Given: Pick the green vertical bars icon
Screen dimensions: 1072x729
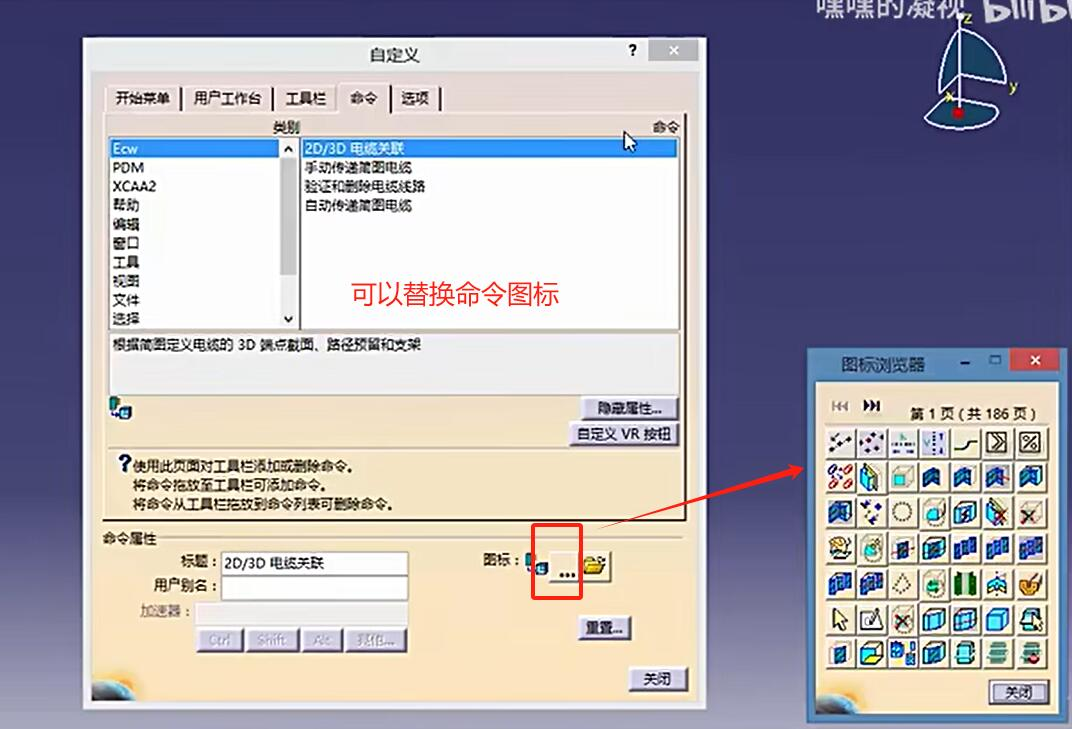Looking at the screenshot, I should coord(966,584).
